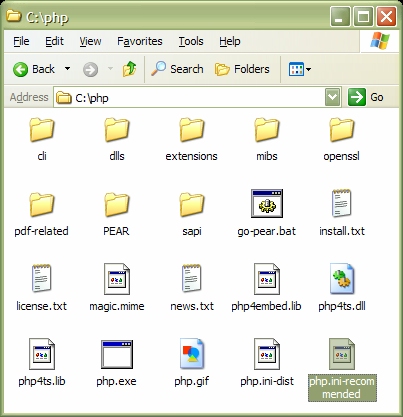Open the Favorites menu

click(140, 41)
